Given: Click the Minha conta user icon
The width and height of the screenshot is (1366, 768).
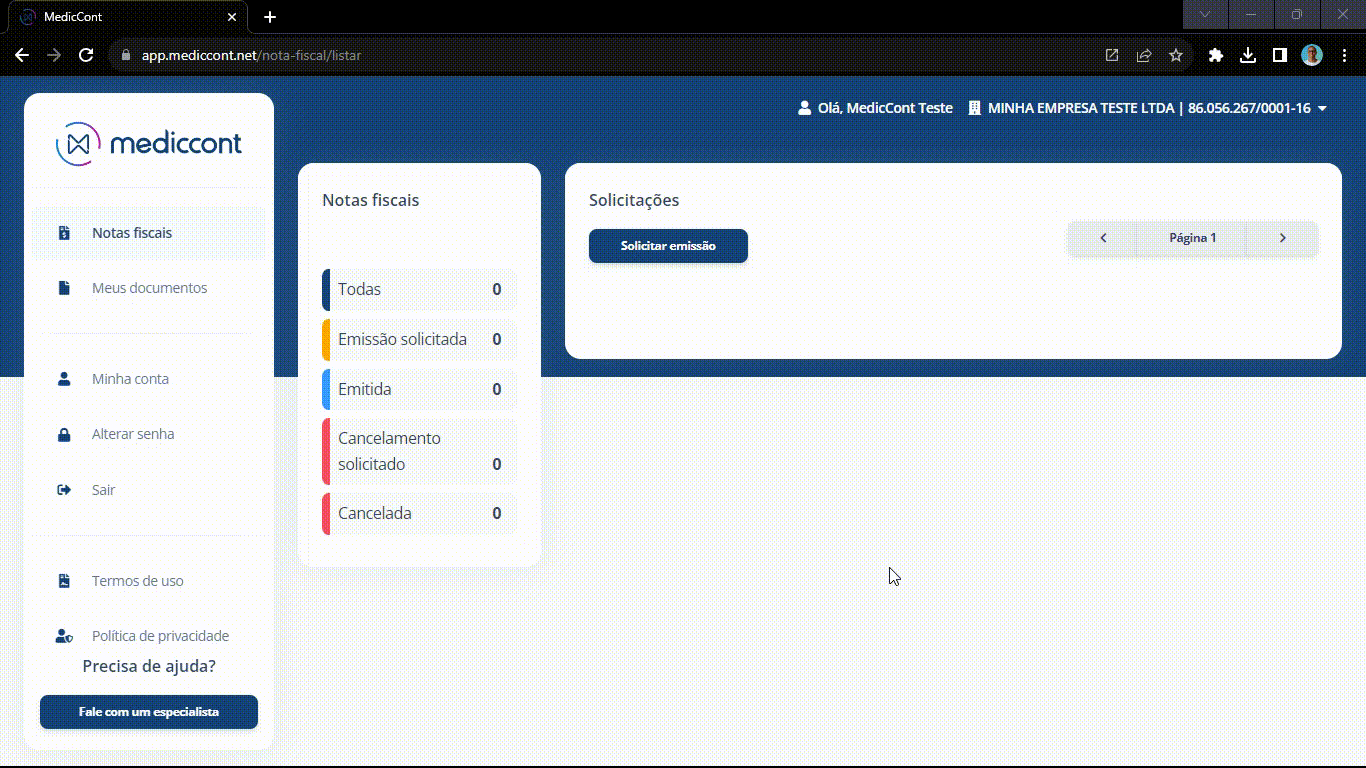Looking at the screenshot, I should tap(64, 379).
